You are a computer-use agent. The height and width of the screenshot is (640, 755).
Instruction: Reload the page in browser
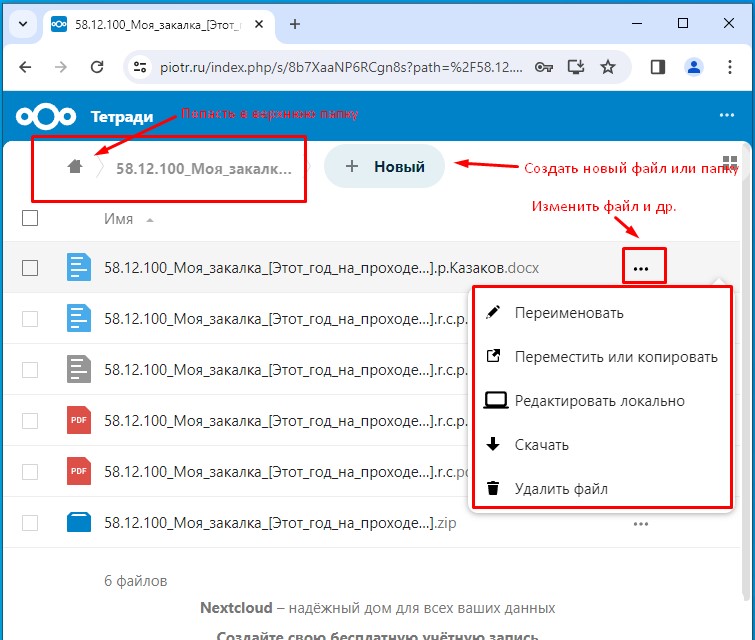97,67
